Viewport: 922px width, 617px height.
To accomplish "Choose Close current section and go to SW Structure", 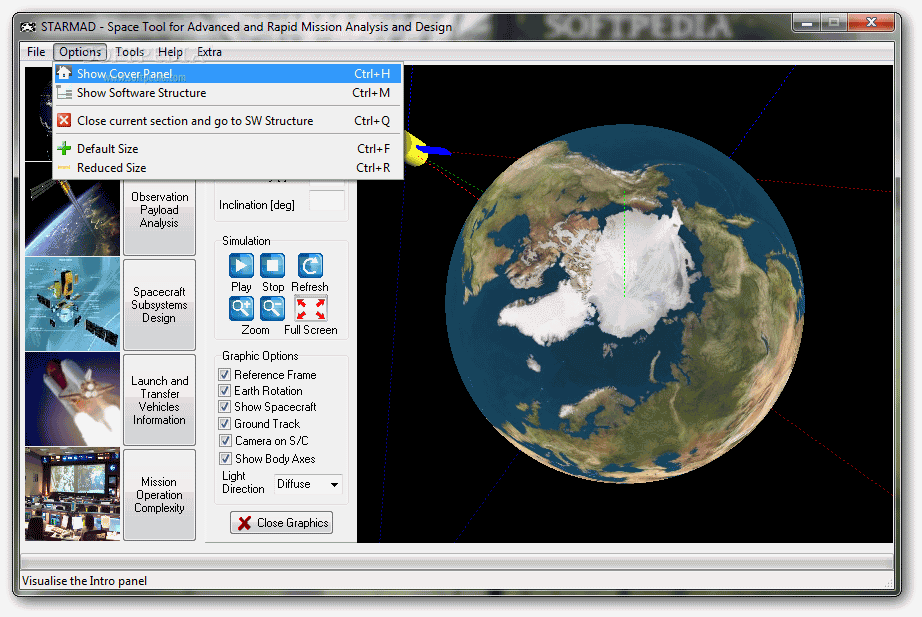I will [x=228, y=121].
